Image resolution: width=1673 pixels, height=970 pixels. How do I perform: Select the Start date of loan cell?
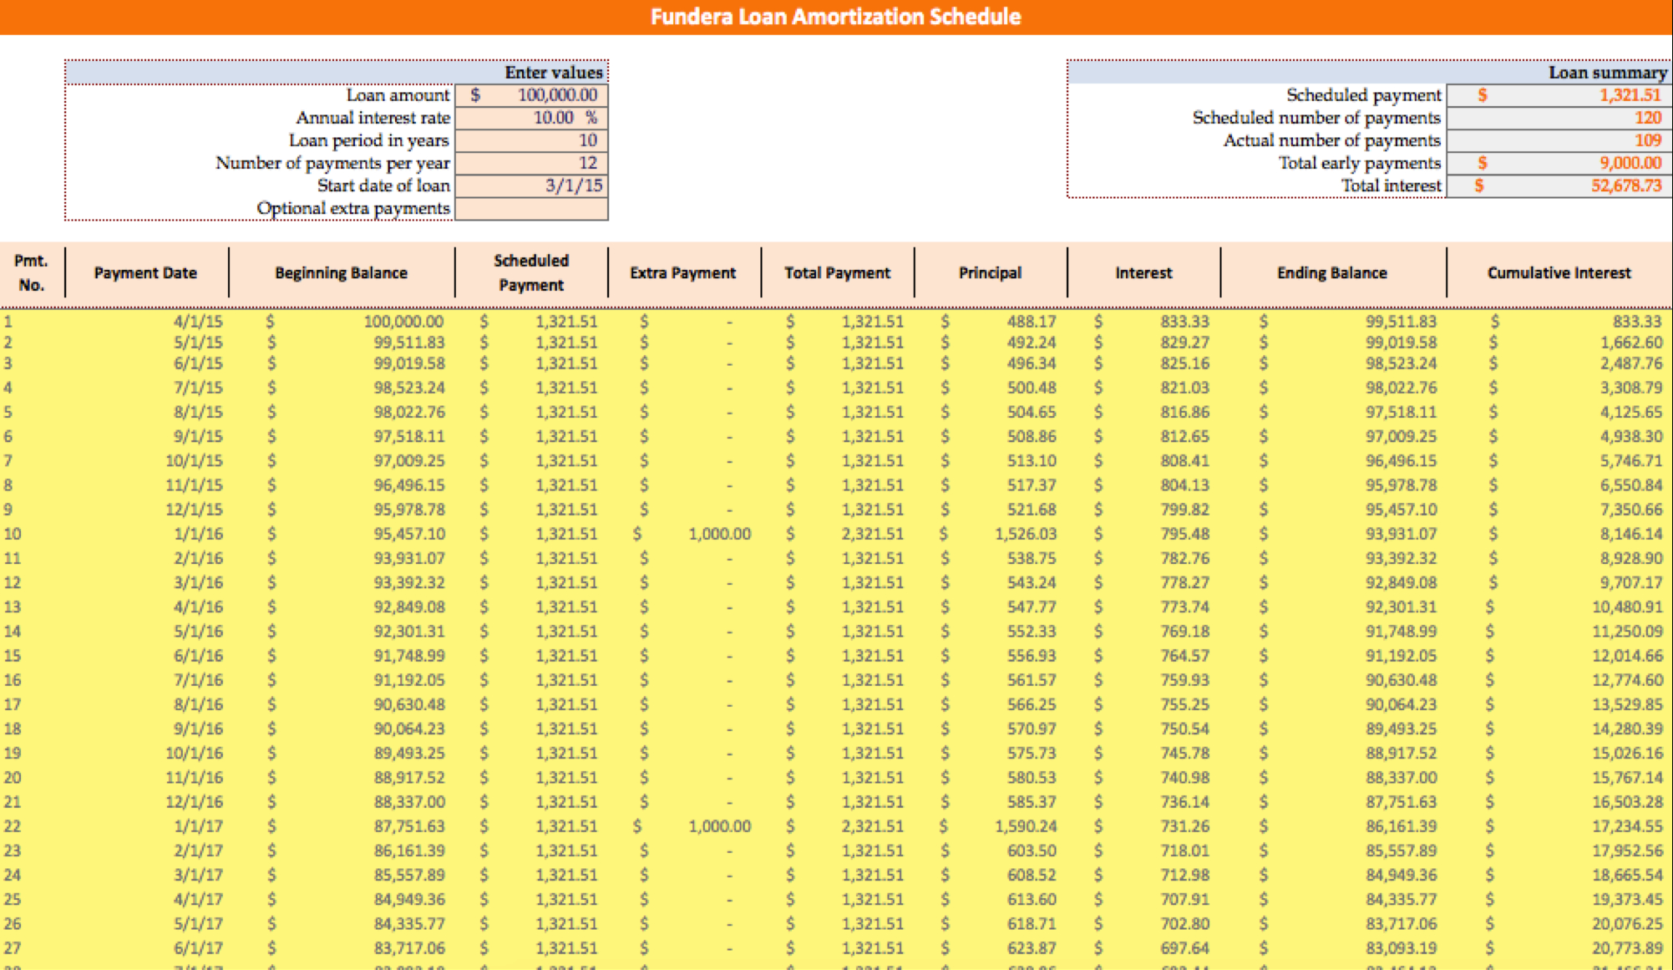click(533, 185)
